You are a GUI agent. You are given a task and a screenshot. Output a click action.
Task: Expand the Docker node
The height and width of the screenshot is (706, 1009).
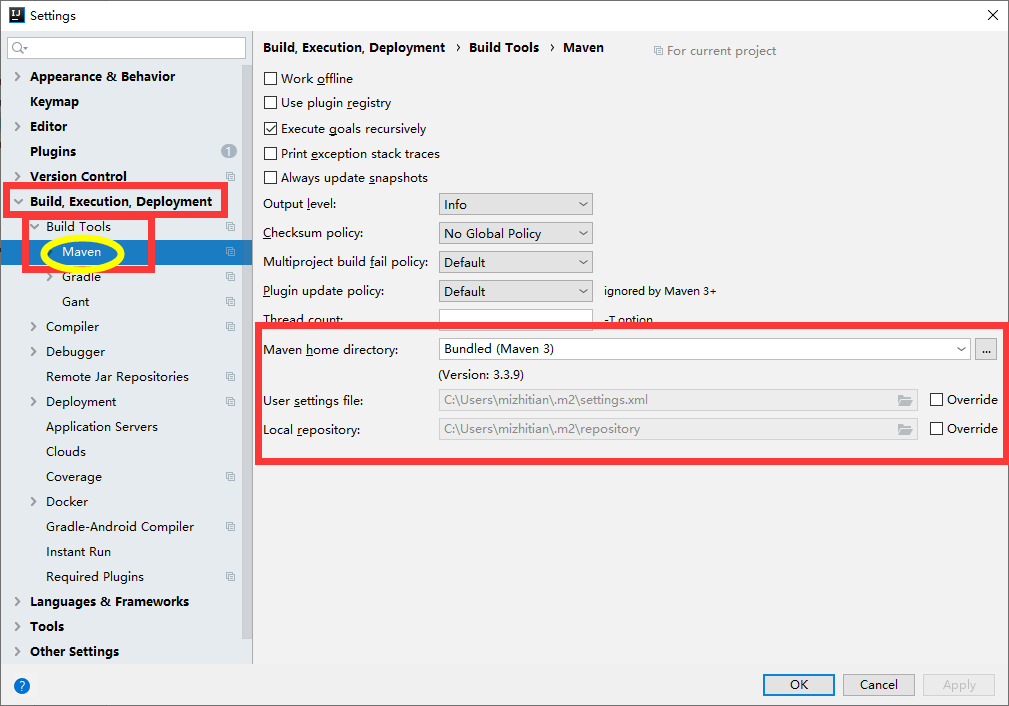pos(34,502)
